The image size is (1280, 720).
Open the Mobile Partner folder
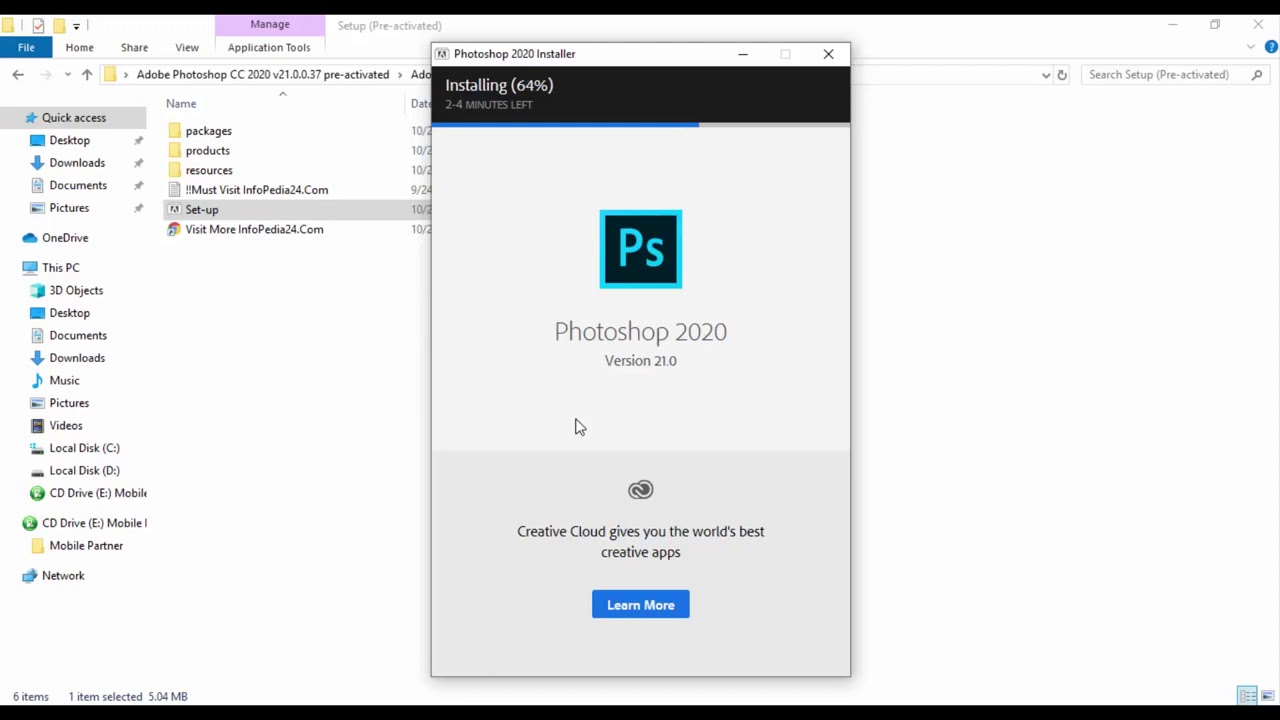(x=86, y=546)
